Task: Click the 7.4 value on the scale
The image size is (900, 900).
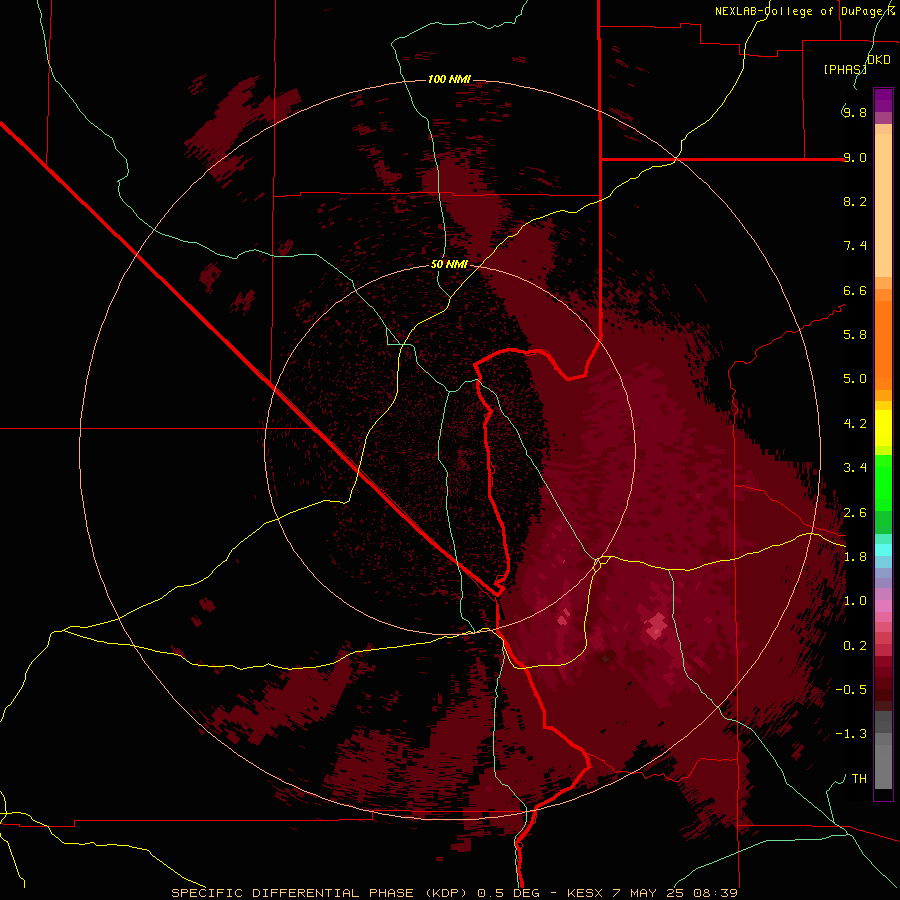Action: tap(855, 246)
